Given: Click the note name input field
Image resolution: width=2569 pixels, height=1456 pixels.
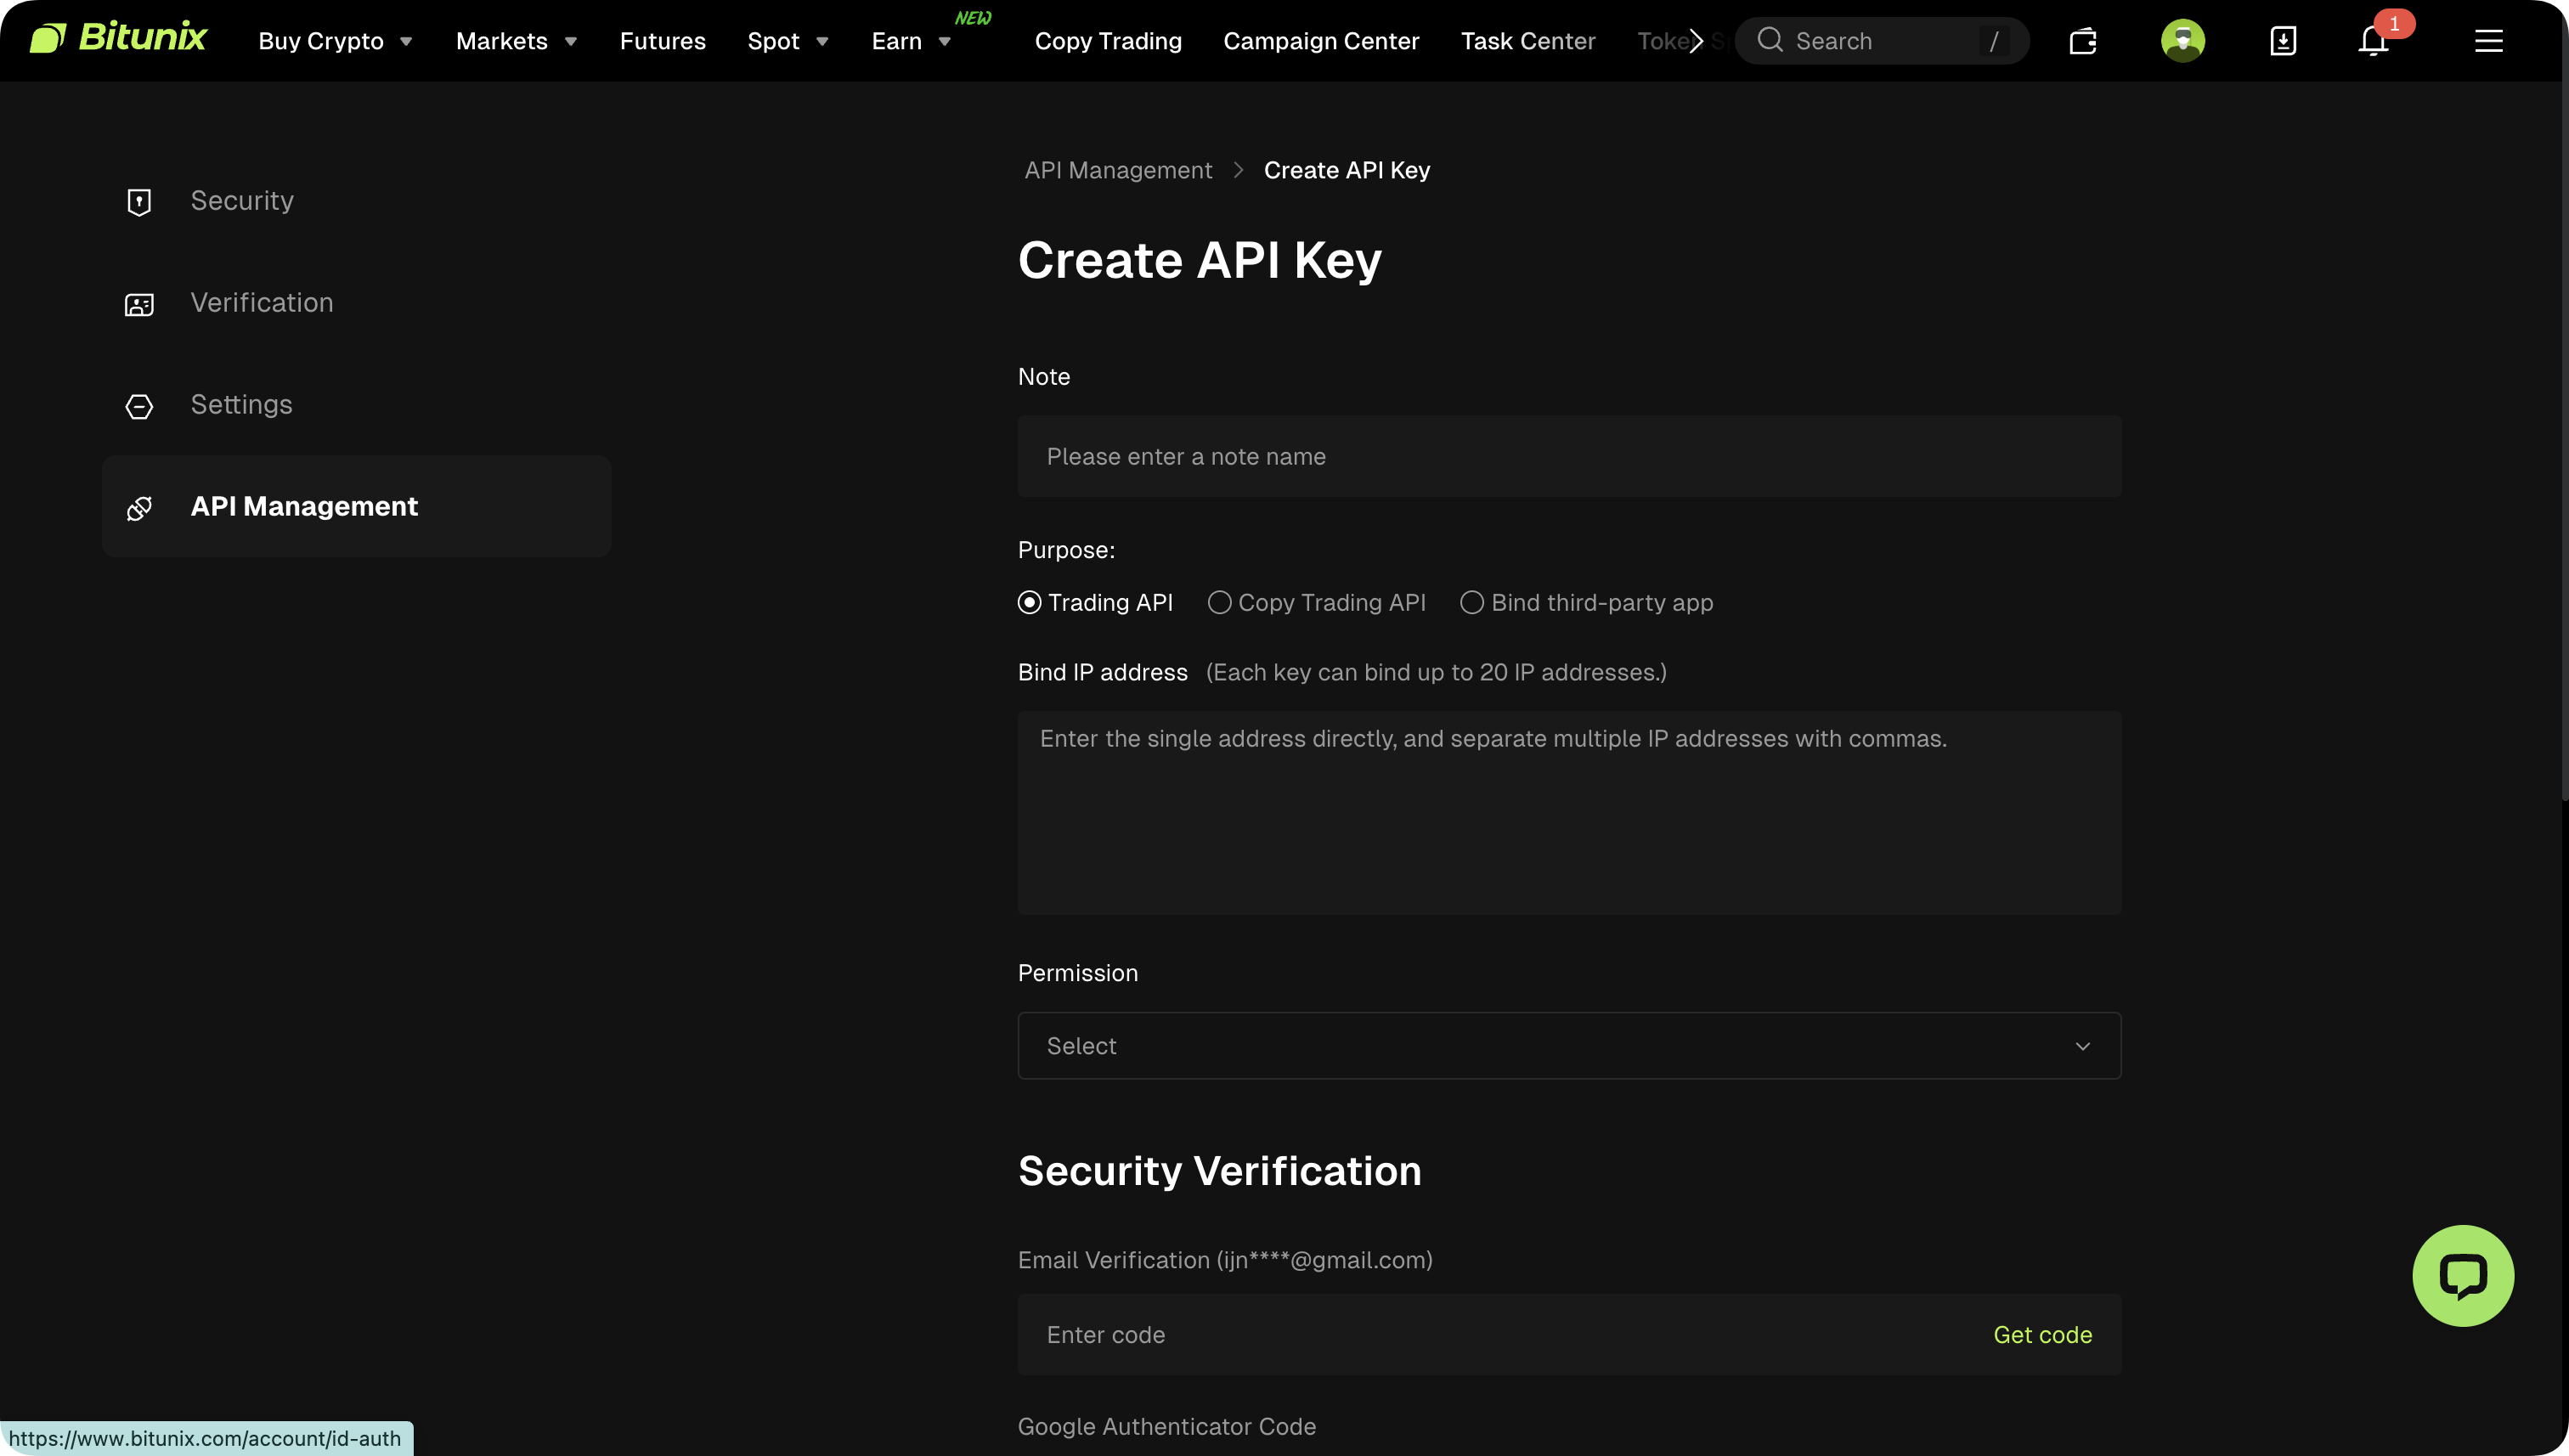Looking at the screenshot, I should pyautogui.click(x=1567, y=456).
